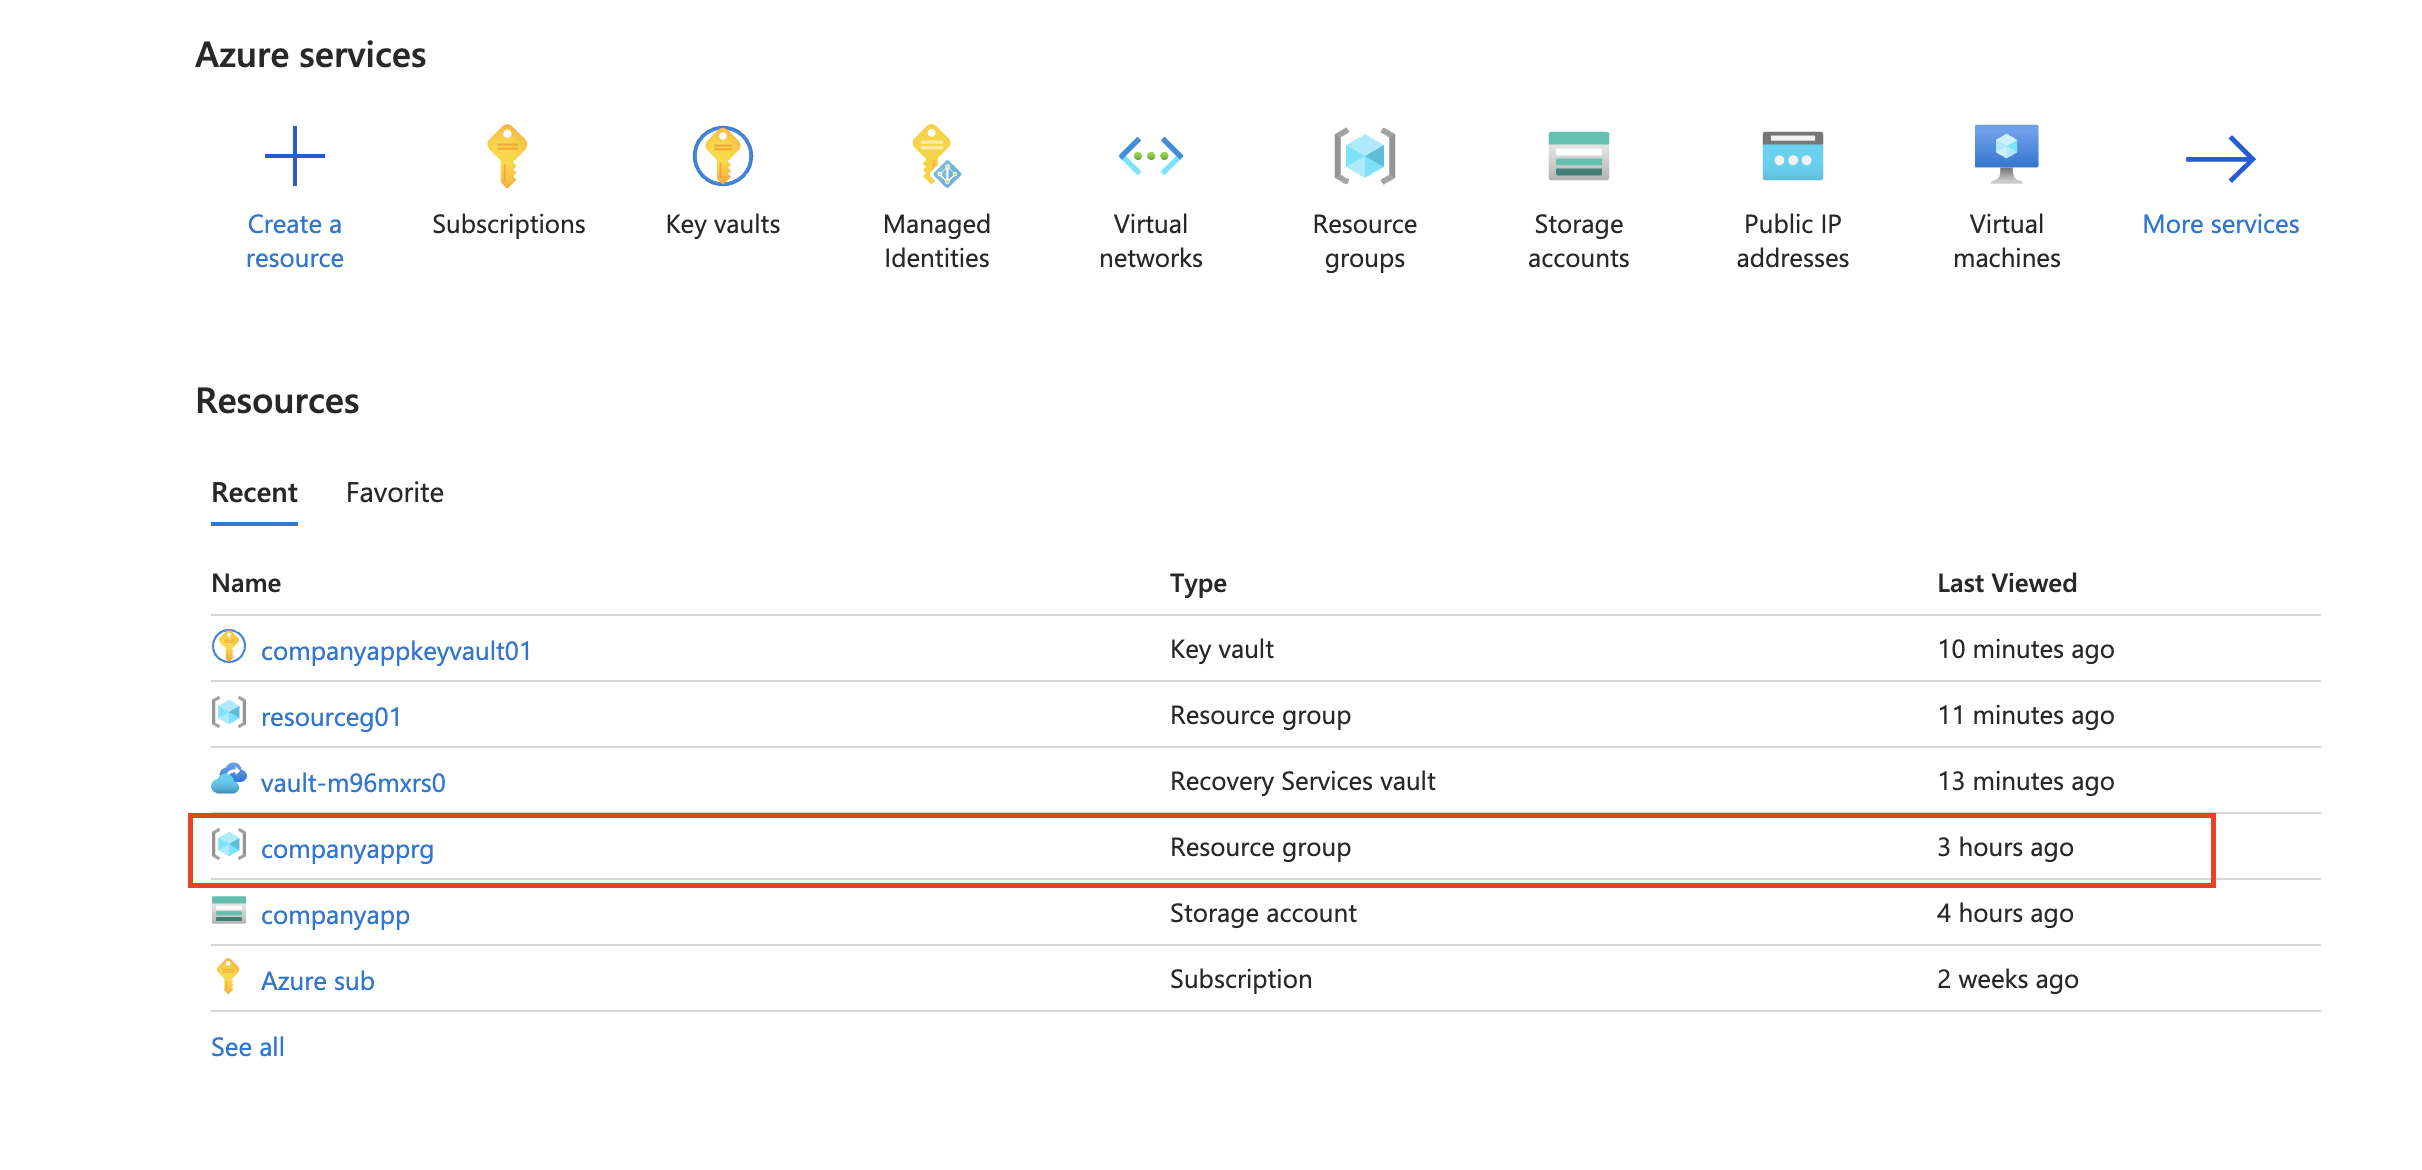Open the Managed Identities icon
The width and height of the screenshot is (2422, 1170).
(936, 156)
